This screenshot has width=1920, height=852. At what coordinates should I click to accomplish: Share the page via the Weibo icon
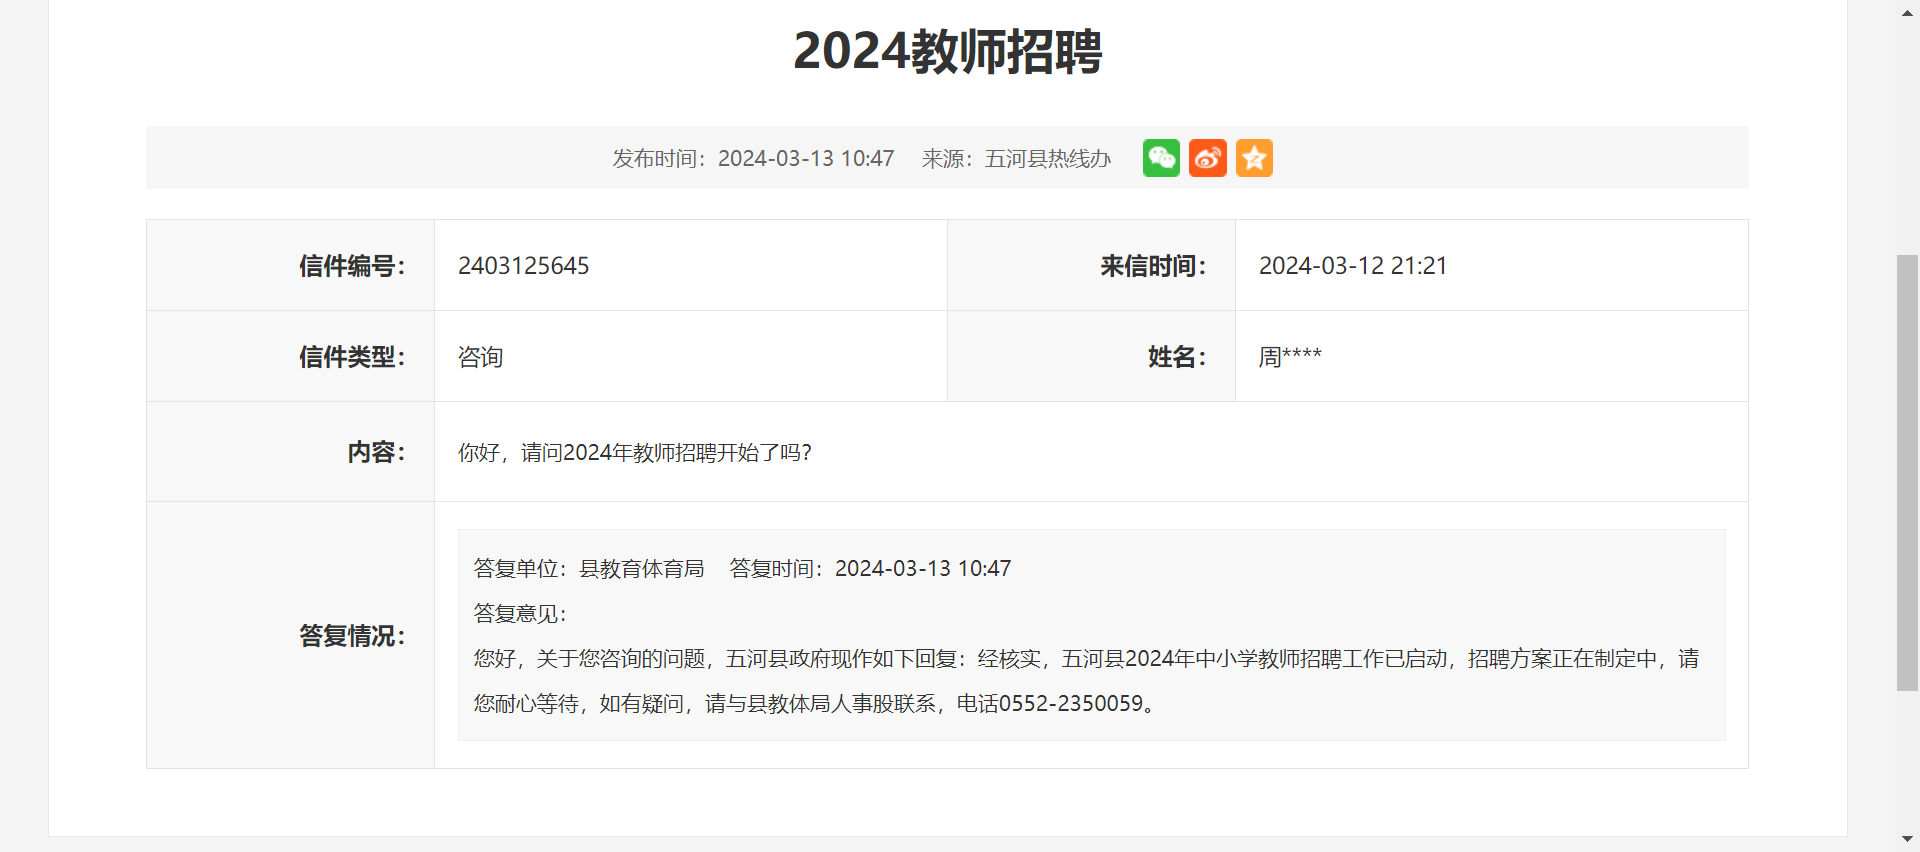click(1207, 158)
